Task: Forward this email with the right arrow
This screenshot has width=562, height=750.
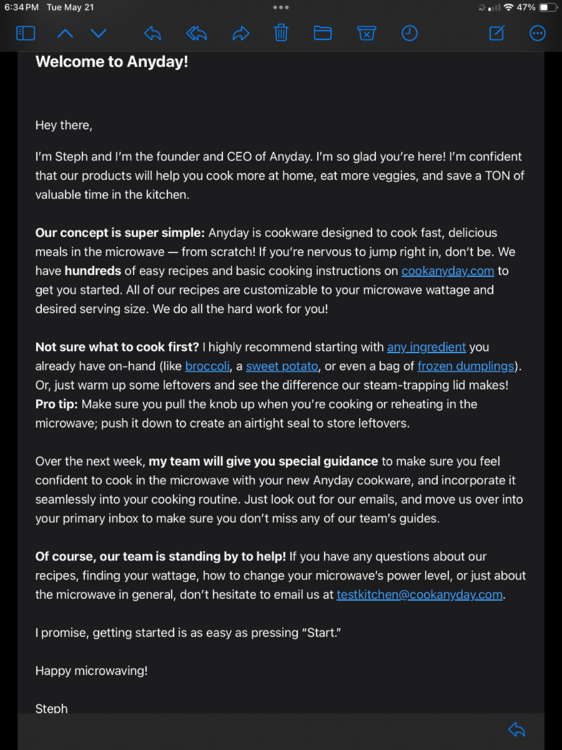Action: point(241,33)
